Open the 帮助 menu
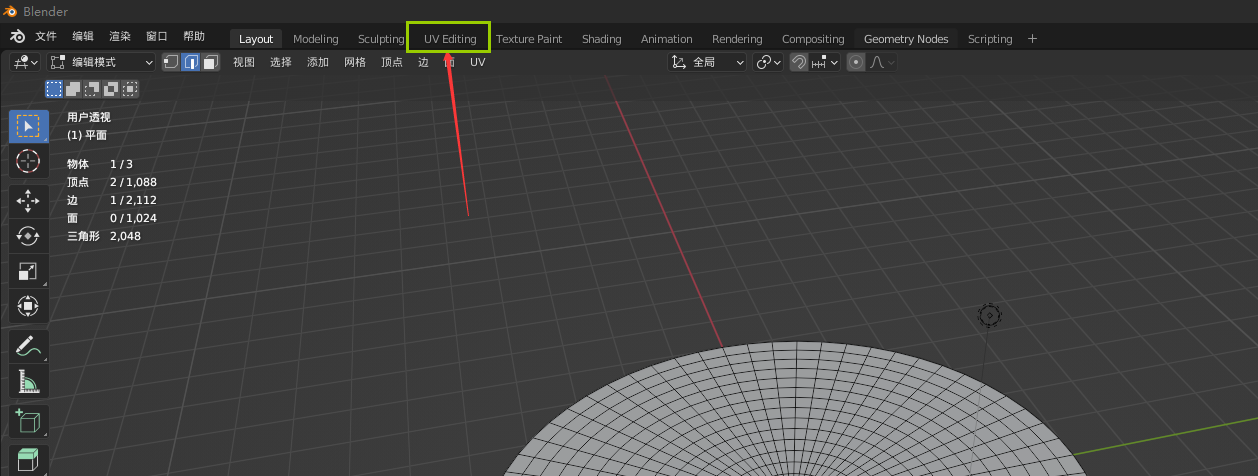This screenshot has height=476, width=1258. (x=194, y=37)
